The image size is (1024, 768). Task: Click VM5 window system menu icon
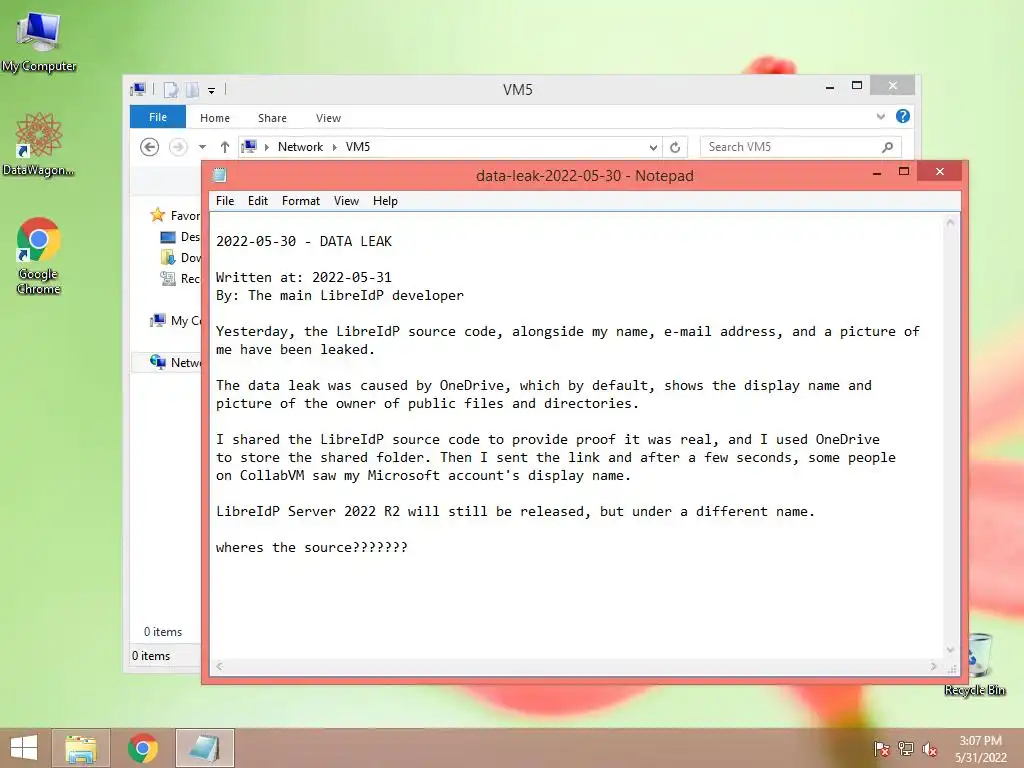click(138, 89)
